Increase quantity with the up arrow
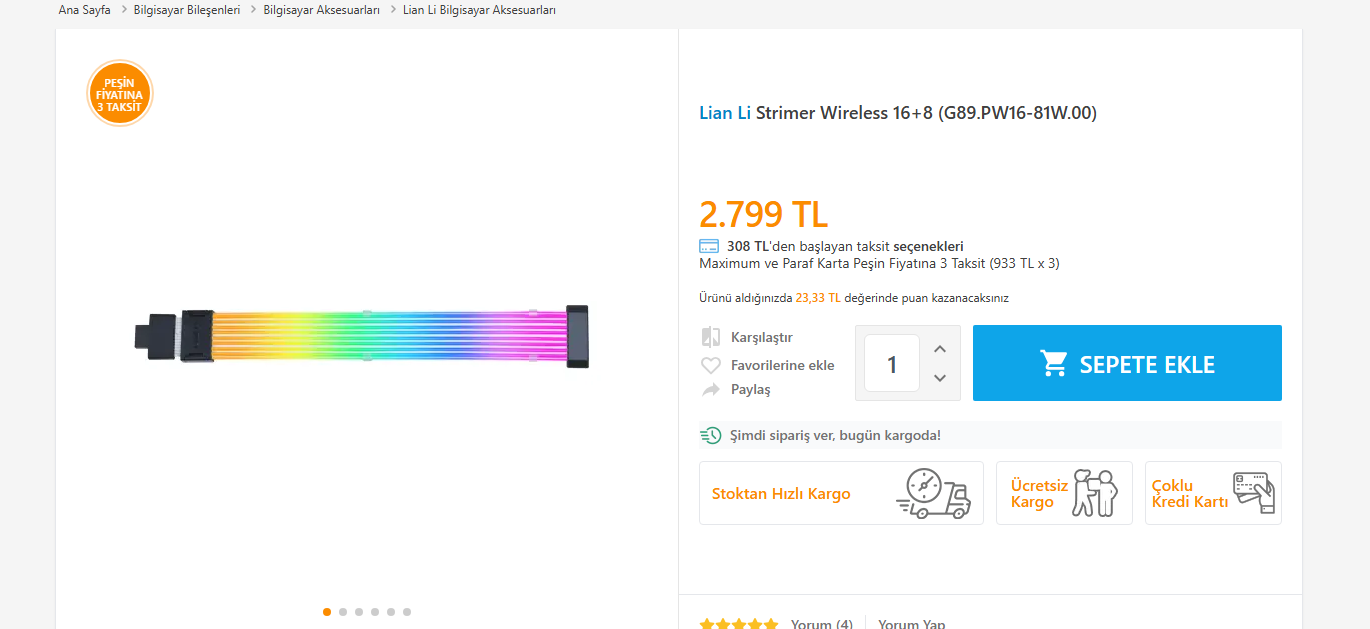1370x629 pixels. [940, 349]
